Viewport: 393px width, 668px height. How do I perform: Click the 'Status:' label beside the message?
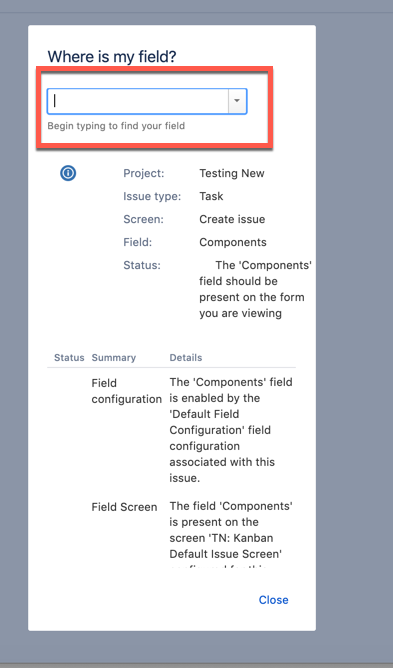142,265
